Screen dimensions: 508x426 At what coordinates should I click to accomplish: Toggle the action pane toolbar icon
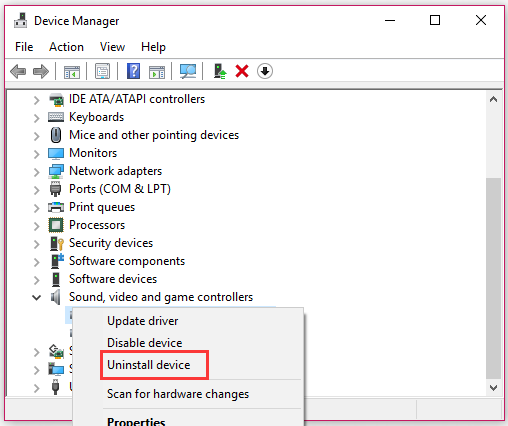click(157, 71)
